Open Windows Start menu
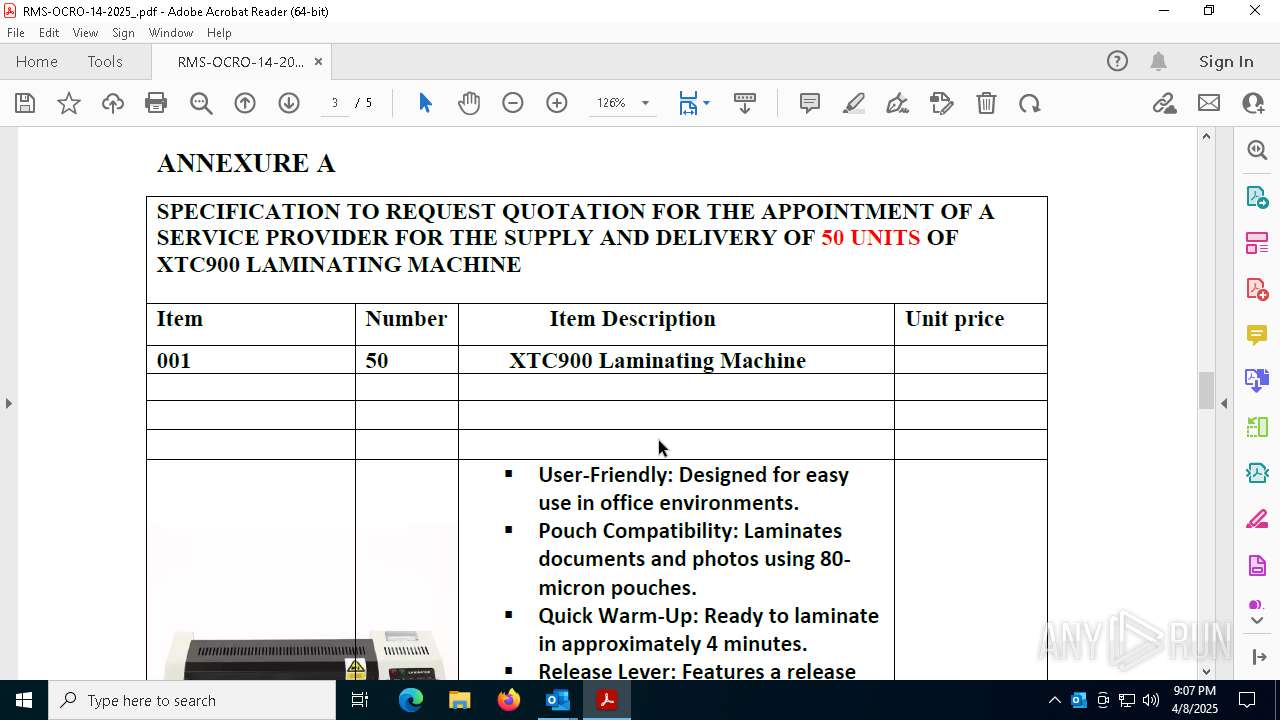This screenshot has height=720, width=1280. pyautogui.click(x=24, y=700)
